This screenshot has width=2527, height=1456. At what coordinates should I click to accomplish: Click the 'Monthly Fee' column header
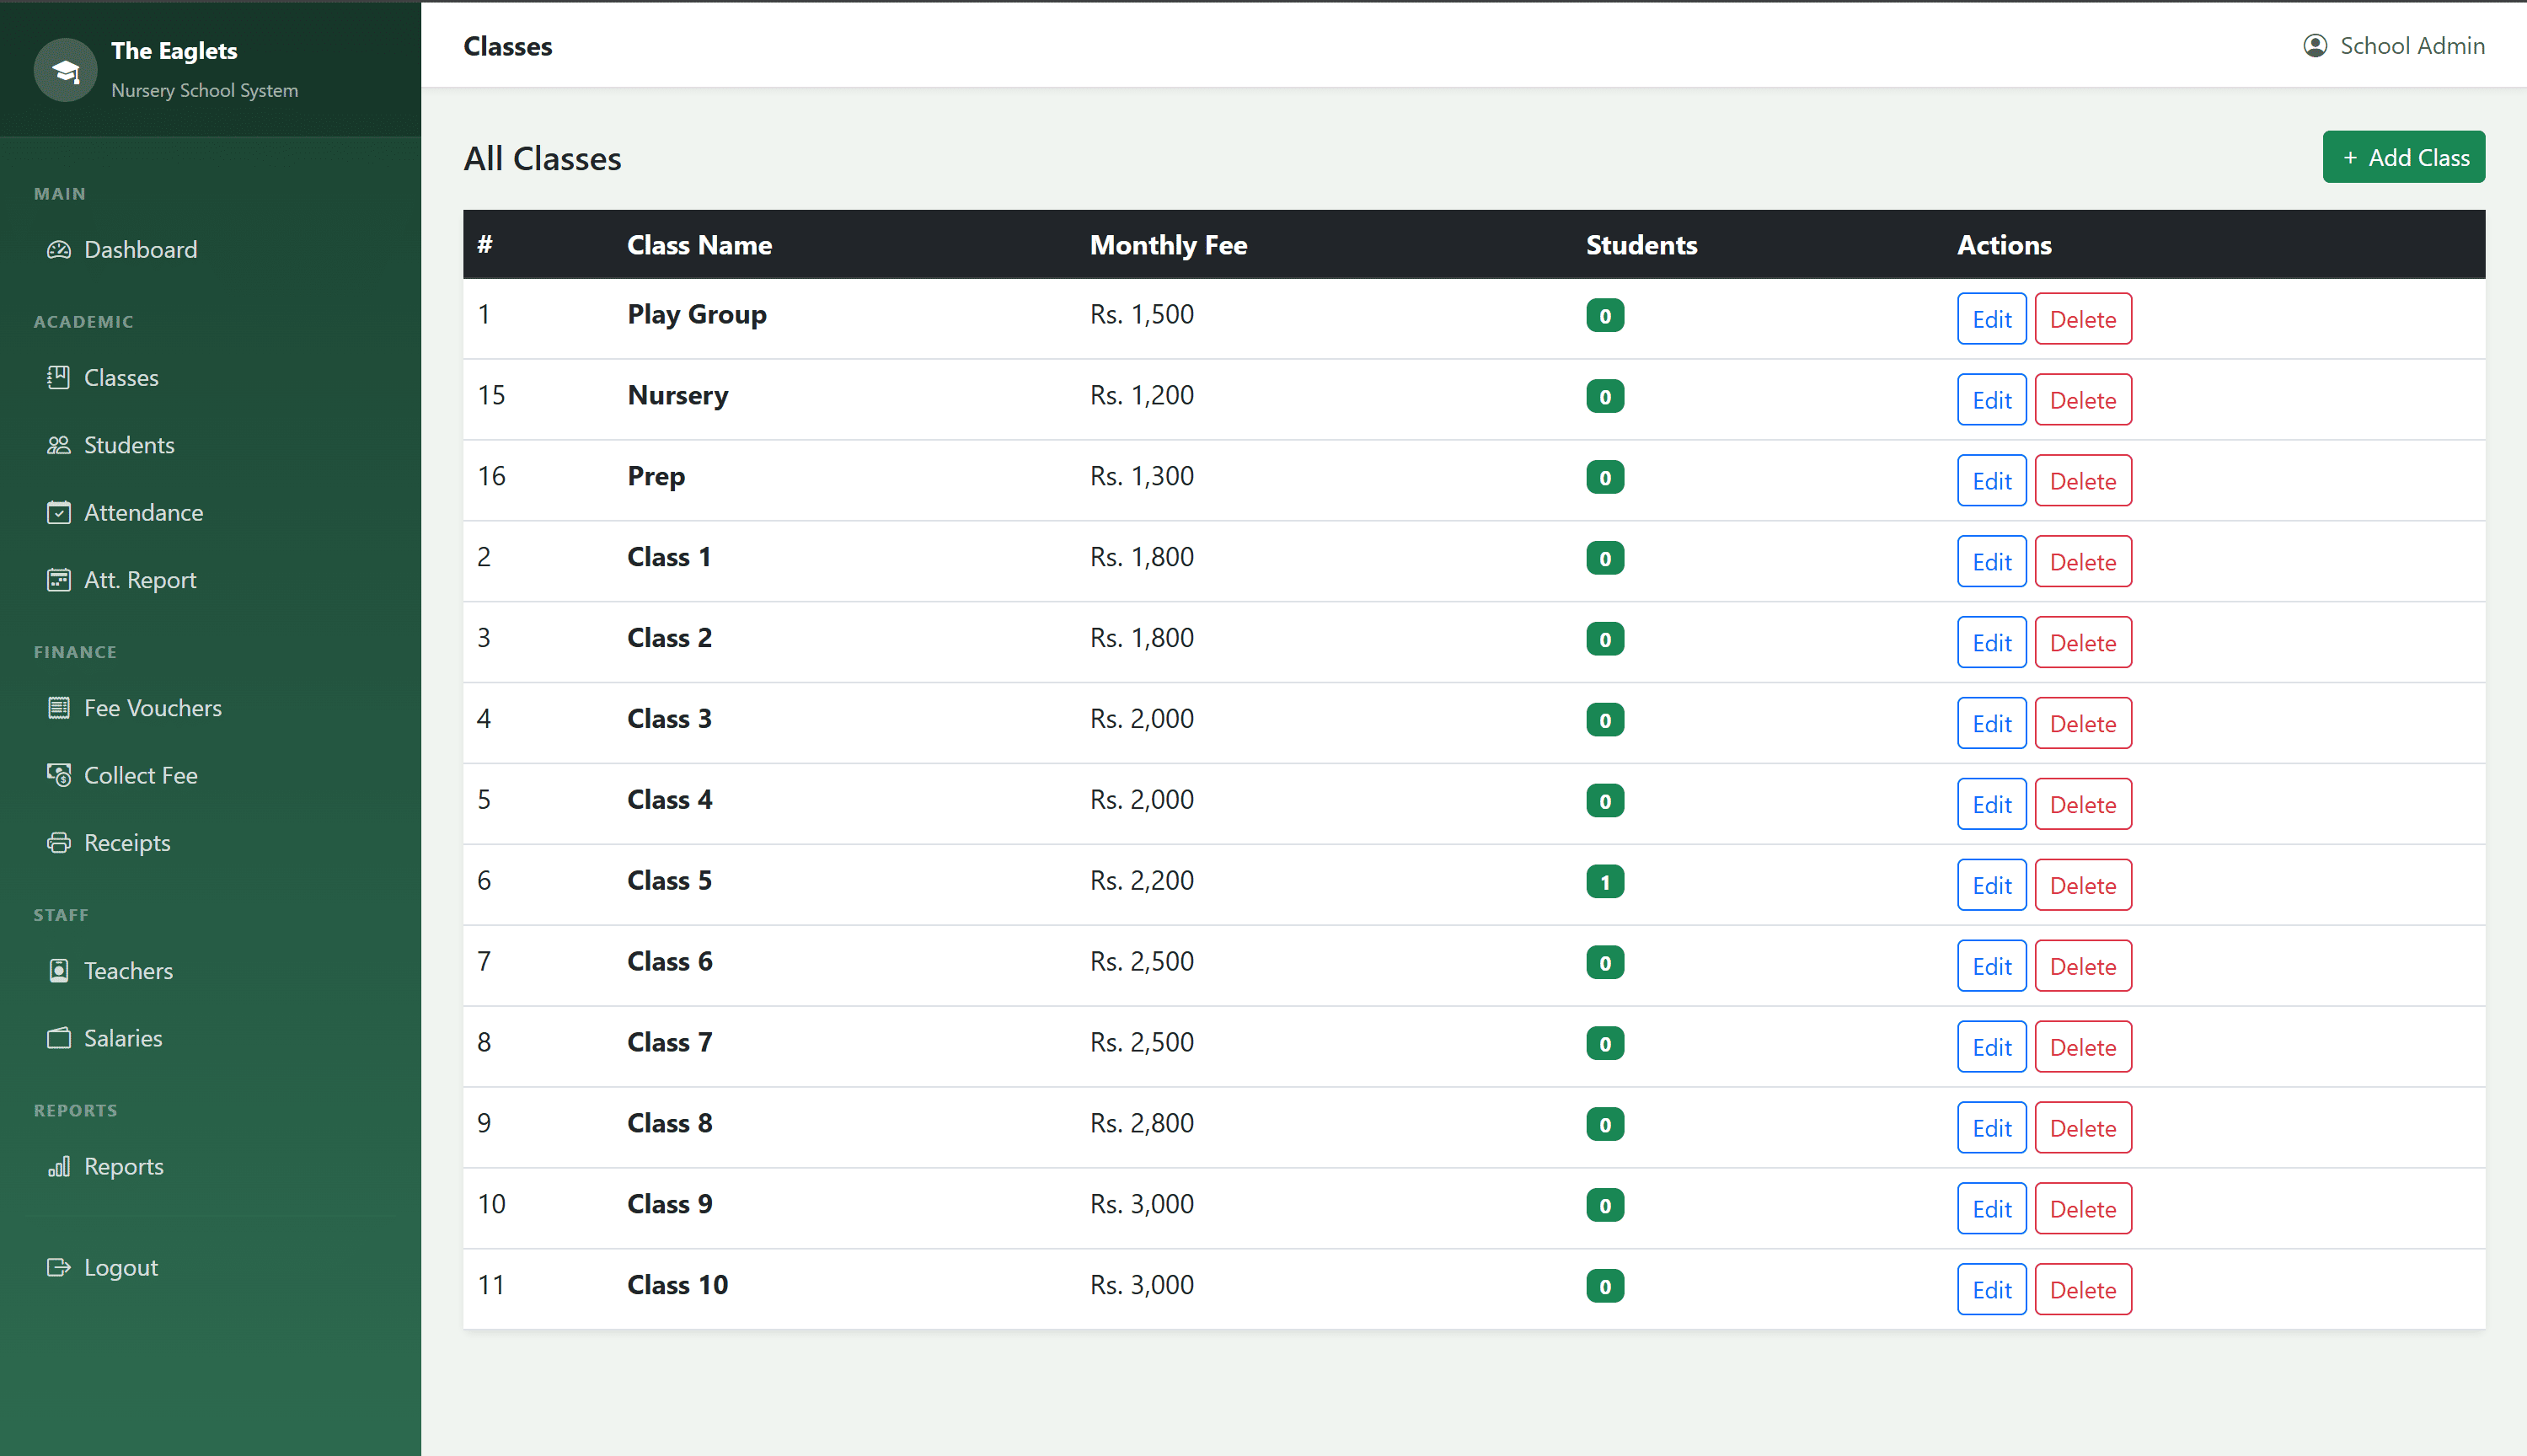click(x=1168, y=245)
